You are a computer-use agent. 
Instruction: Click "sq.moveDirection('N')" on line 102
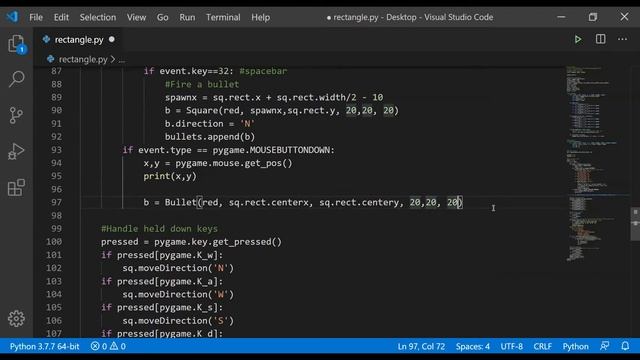tap(178, 268)
